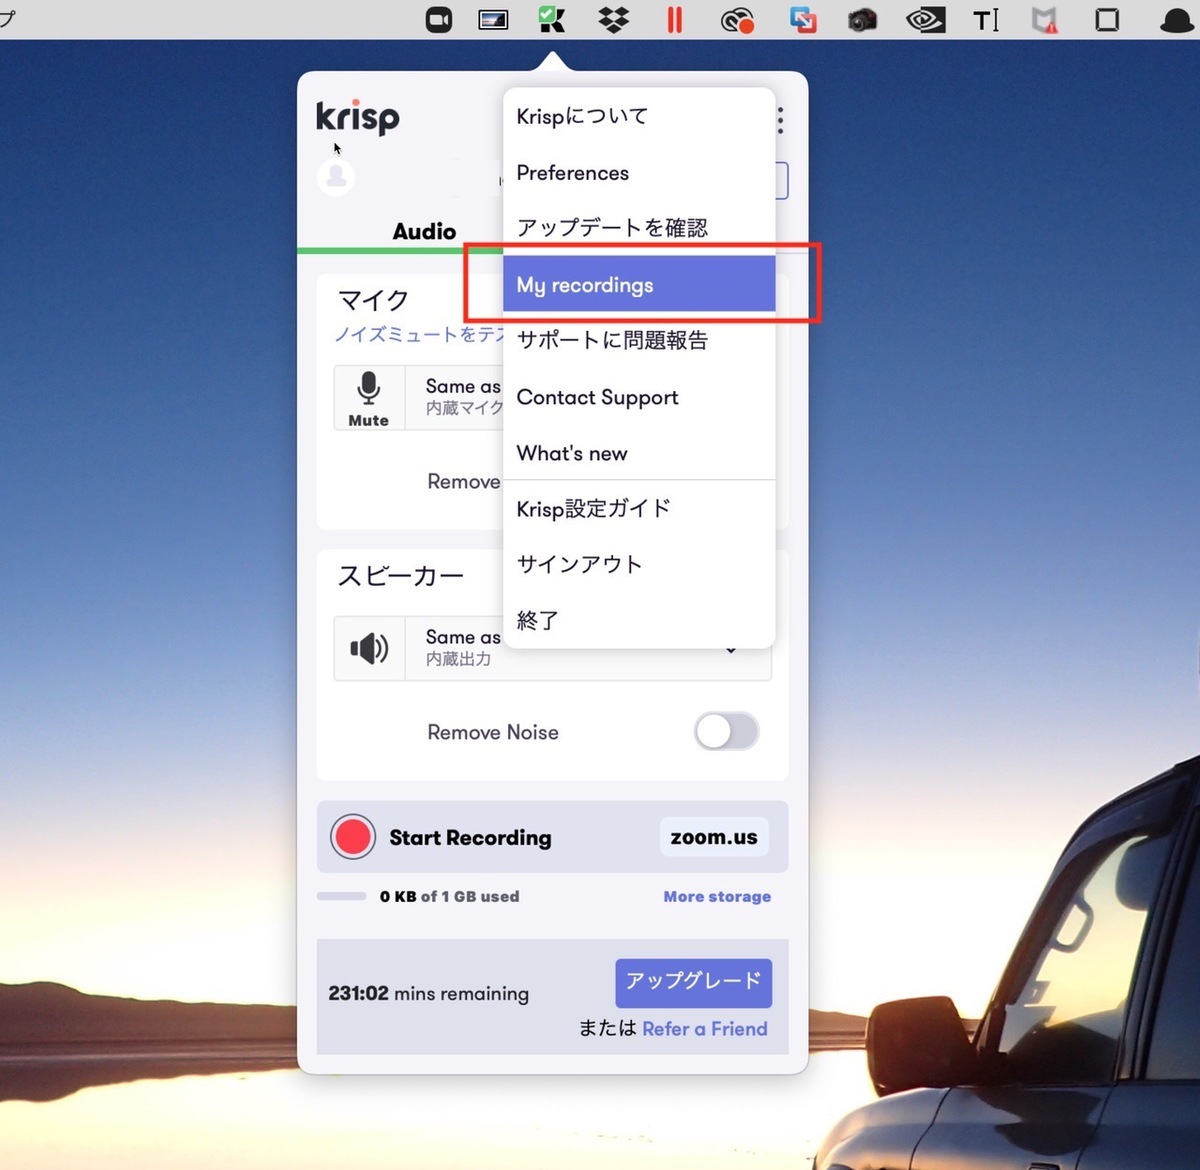The width and height of the screenshot is (1200, 1170).
Task: Click the スピーカー section heading
Action: (x=400, y=576)
